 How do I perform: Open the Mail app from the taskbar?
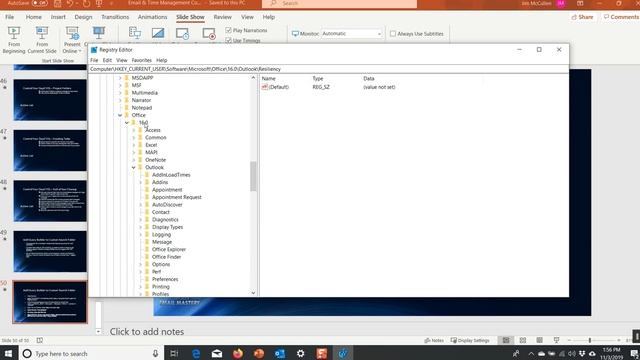(x=217, y=353)
